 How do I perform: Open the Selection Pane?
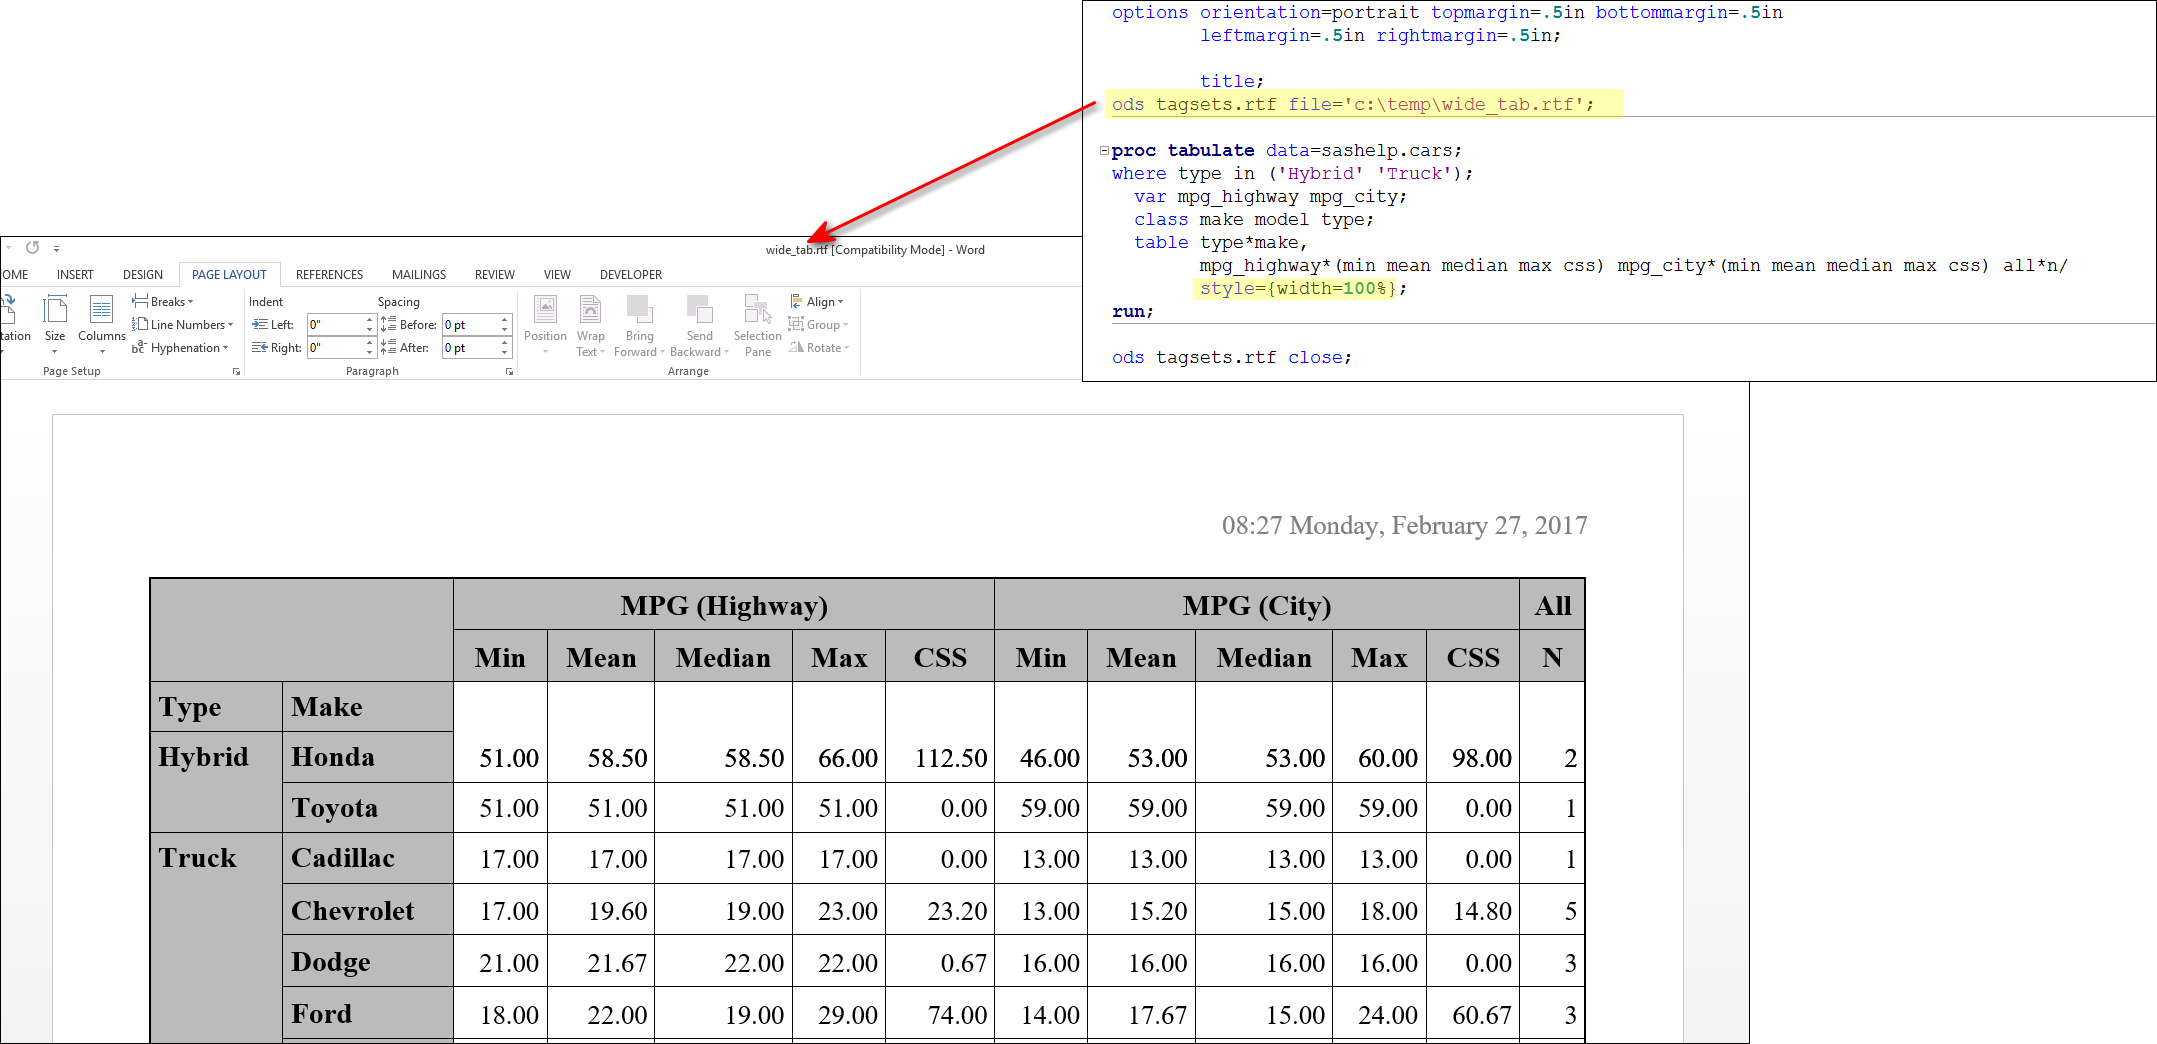click(x=758, y=325)
